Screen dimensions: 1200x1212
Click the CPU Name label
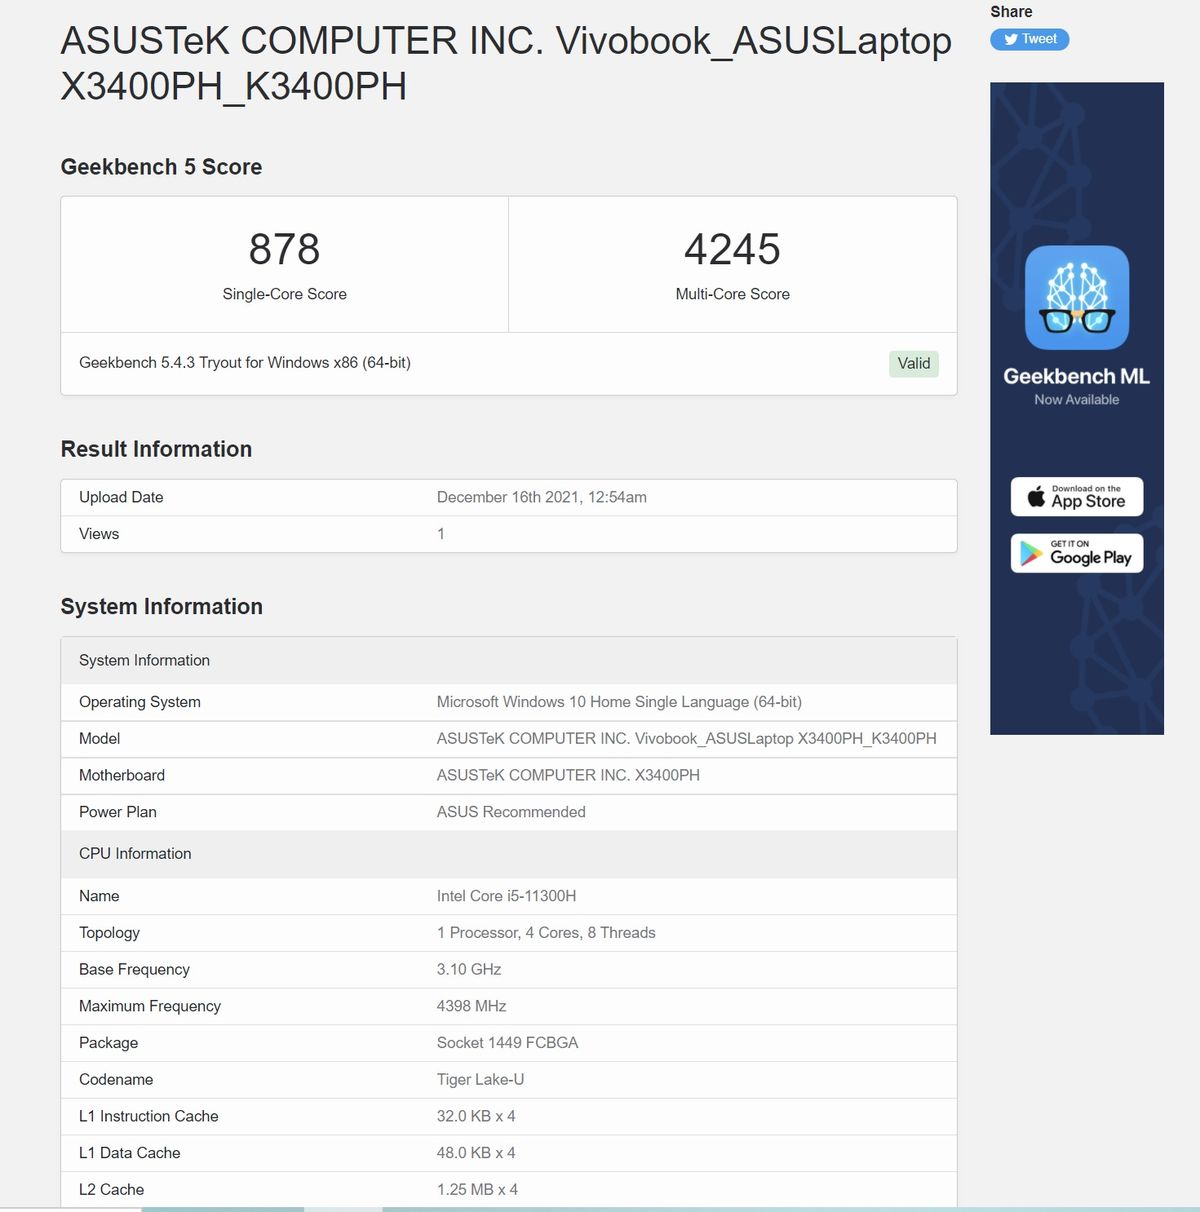point(99,896)
